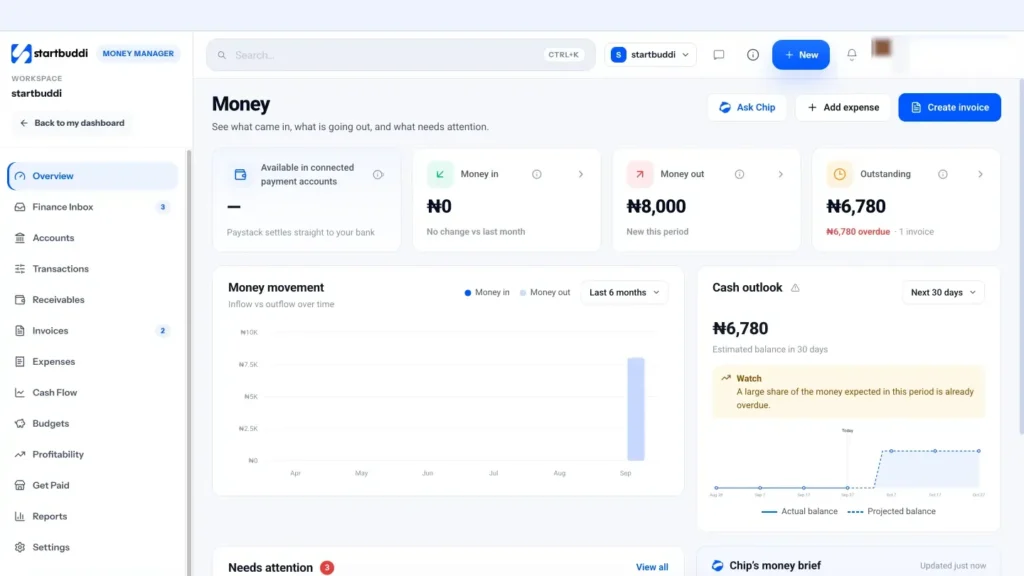This screenshot has height=576, width=1024.
Task: Open Finance Inbox in the sidebar
Action: (x=93, y=207)
